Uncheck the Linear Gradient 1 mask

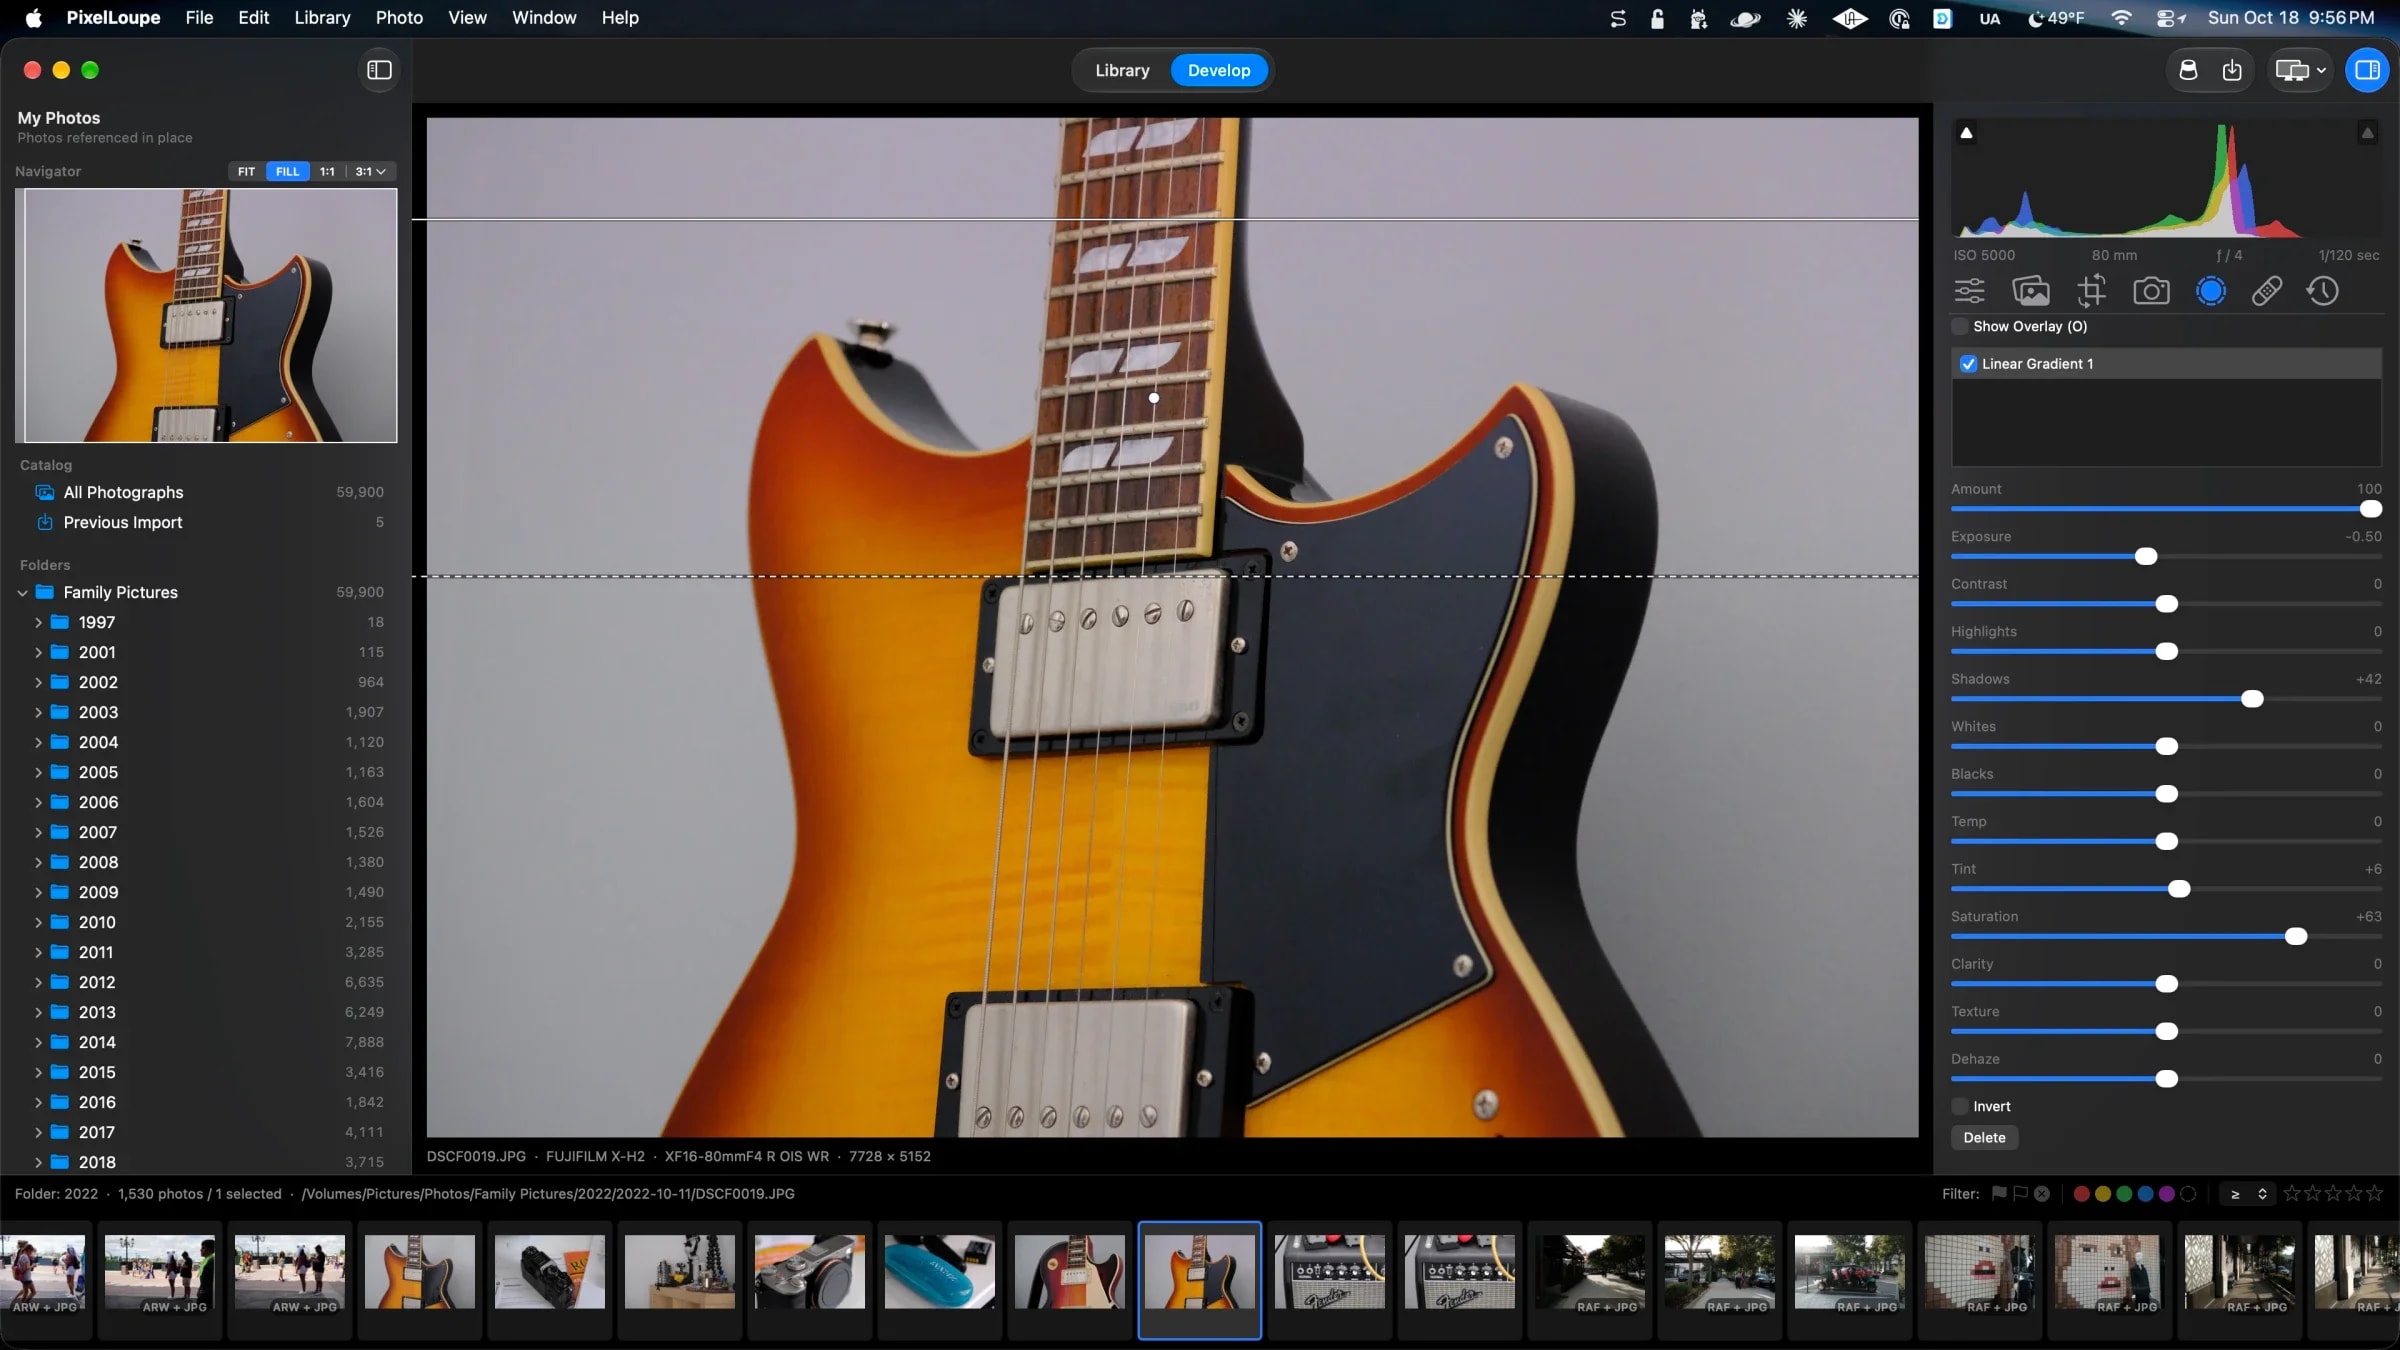(x=1968, y=364)
